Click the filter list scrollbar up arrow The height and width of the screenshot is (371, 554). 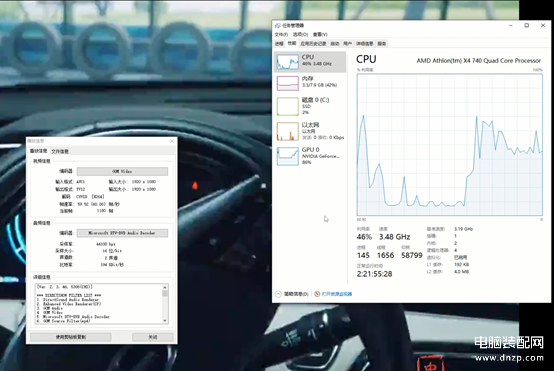pyautogui.click(x=165, y=287)
